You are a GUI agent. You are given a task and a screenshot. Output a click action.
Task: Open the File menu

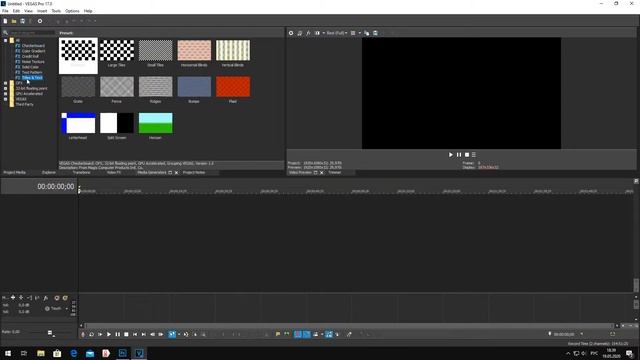[x=5, y=11]
